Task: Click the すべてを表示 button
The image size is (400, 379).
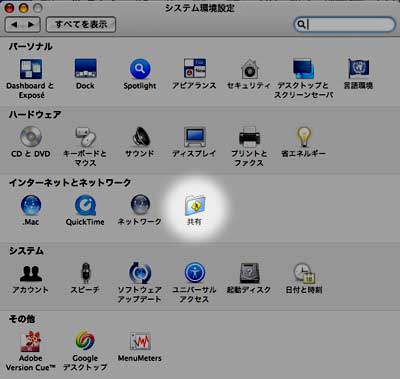Action: click(81, 24)
